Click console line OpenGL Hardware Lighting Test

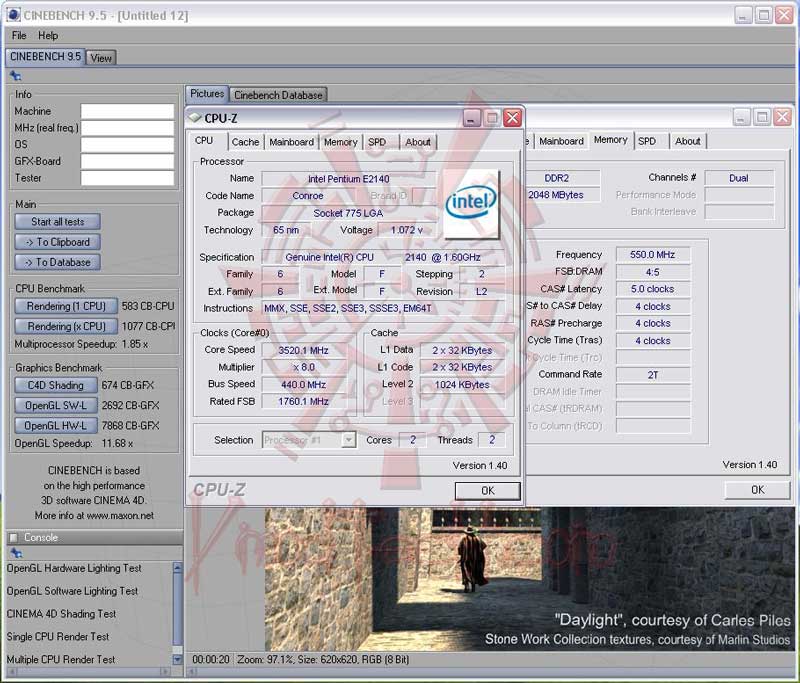pyautogui.click(x=74, y=568)
